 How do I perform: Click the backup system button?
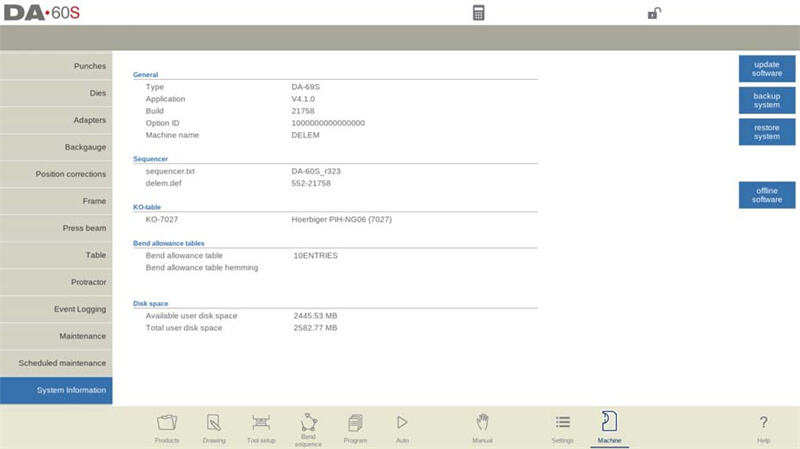click(767, 100)
